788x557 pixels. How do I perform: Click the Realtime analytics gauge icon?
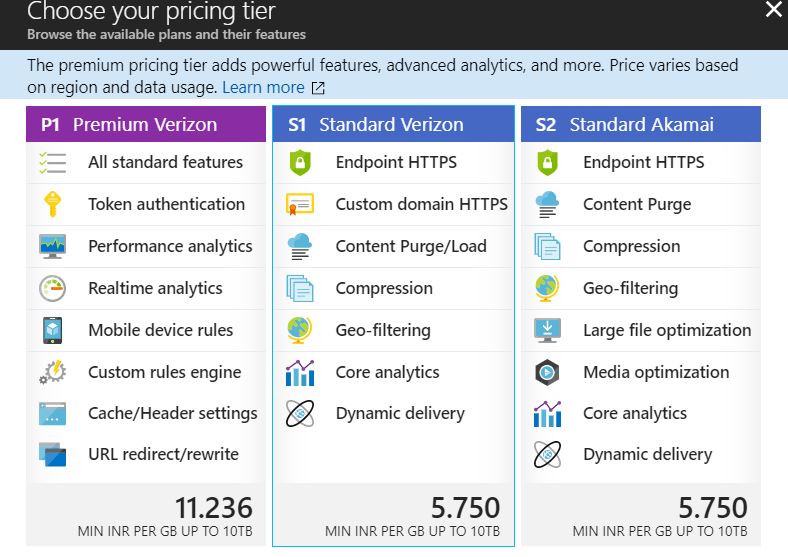(x=52, y=288)
